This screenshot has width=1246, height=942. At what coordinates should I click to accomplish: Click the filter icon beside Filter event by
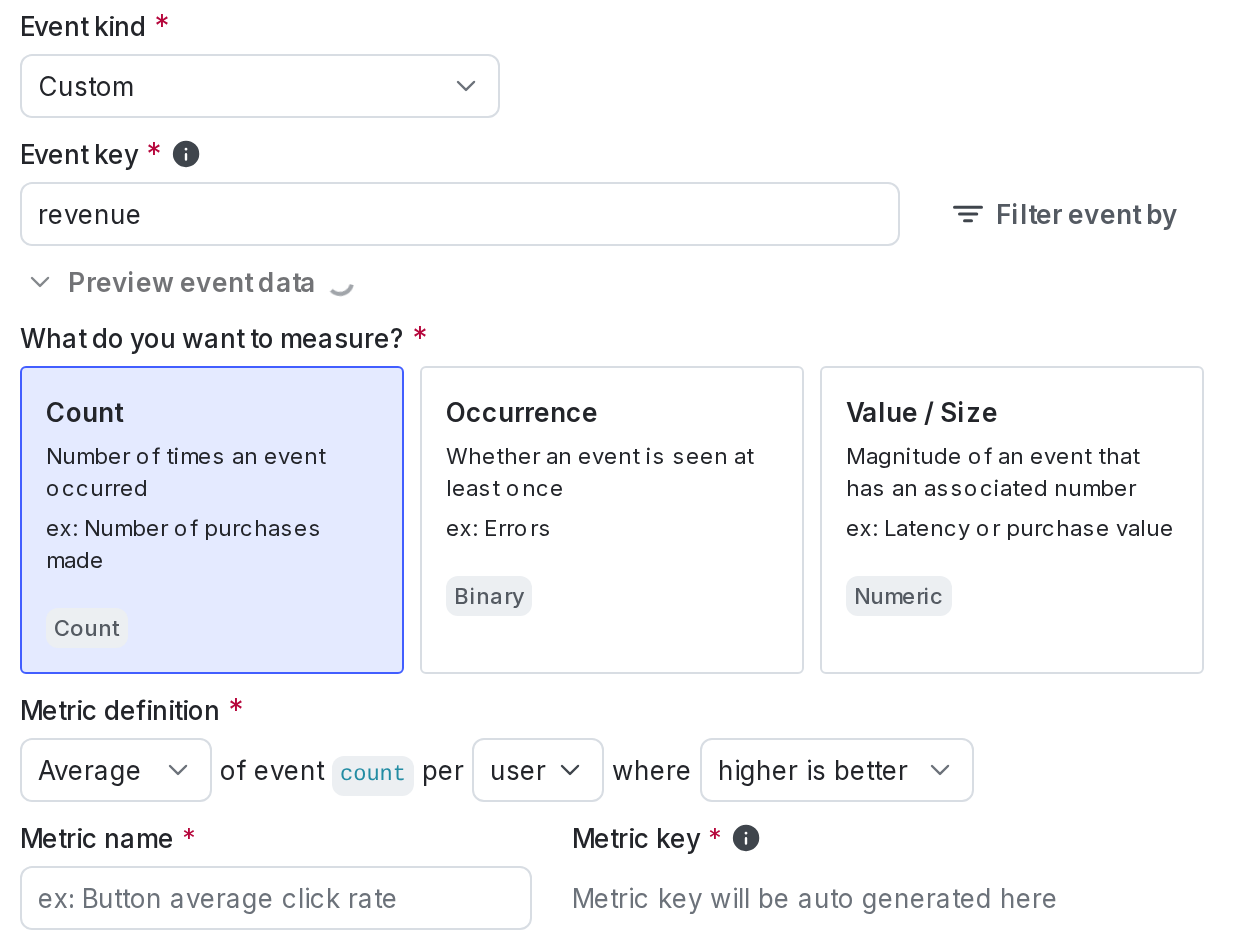(x=966, y=214)
